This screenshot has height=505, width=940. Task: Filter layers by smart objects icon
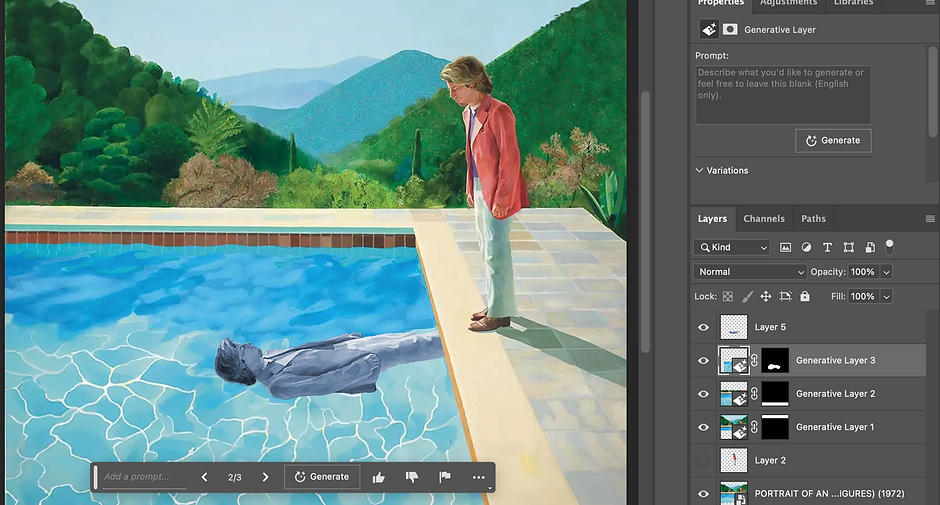click(x=870, y=247)
